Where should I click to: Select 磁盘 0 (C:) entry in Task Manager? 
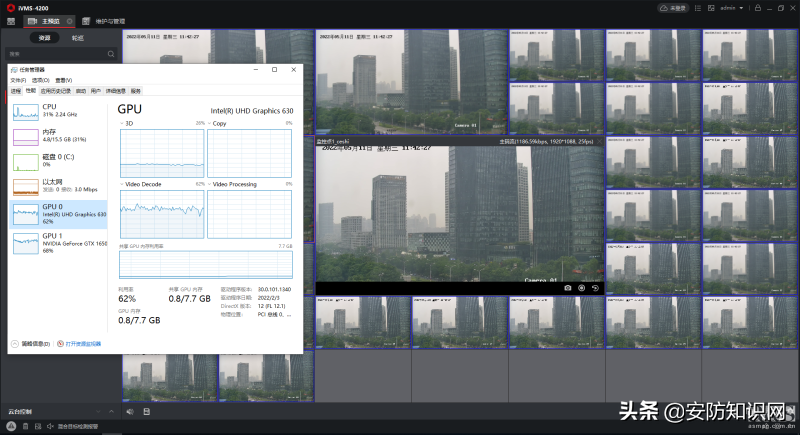pos(59,161)
